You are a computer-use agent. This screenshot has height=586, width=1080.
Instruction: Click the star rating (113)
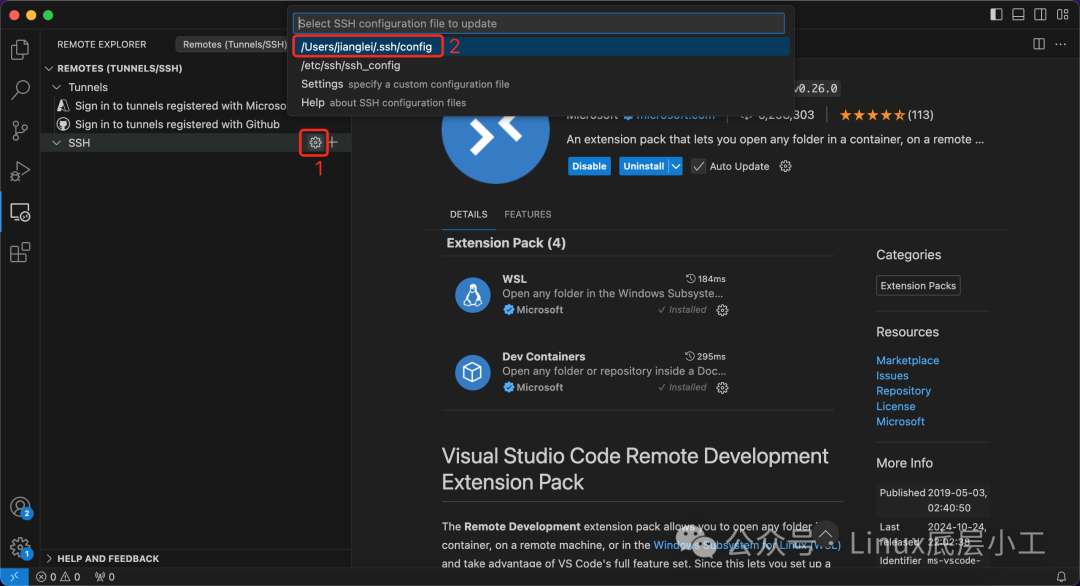[x=886, y=115]
